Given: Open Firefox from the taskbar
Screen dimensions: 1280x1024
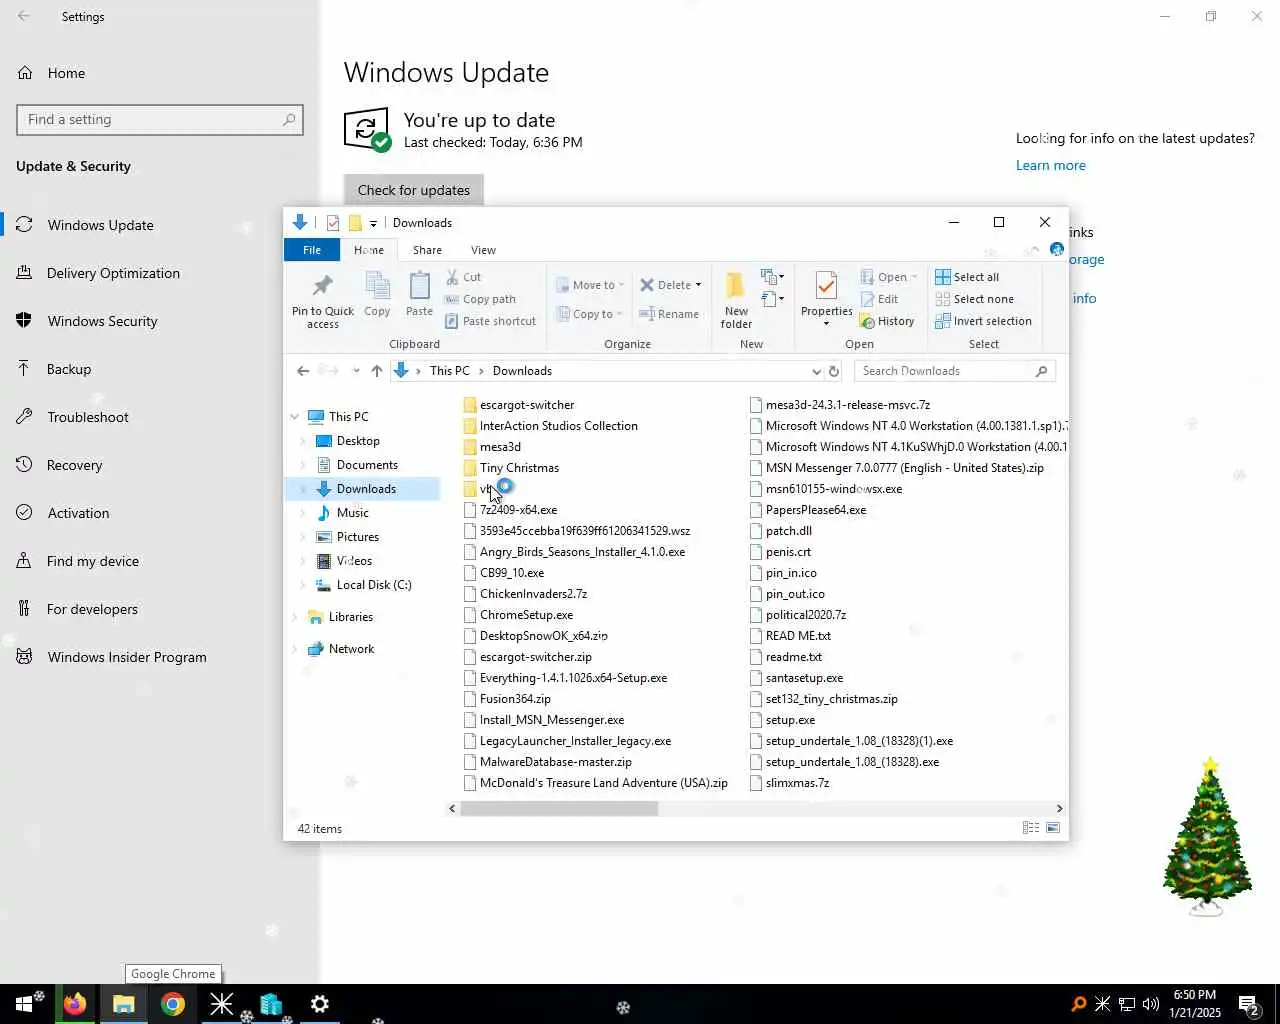Looking at the screenshot, I should [x=75, y=1004].
